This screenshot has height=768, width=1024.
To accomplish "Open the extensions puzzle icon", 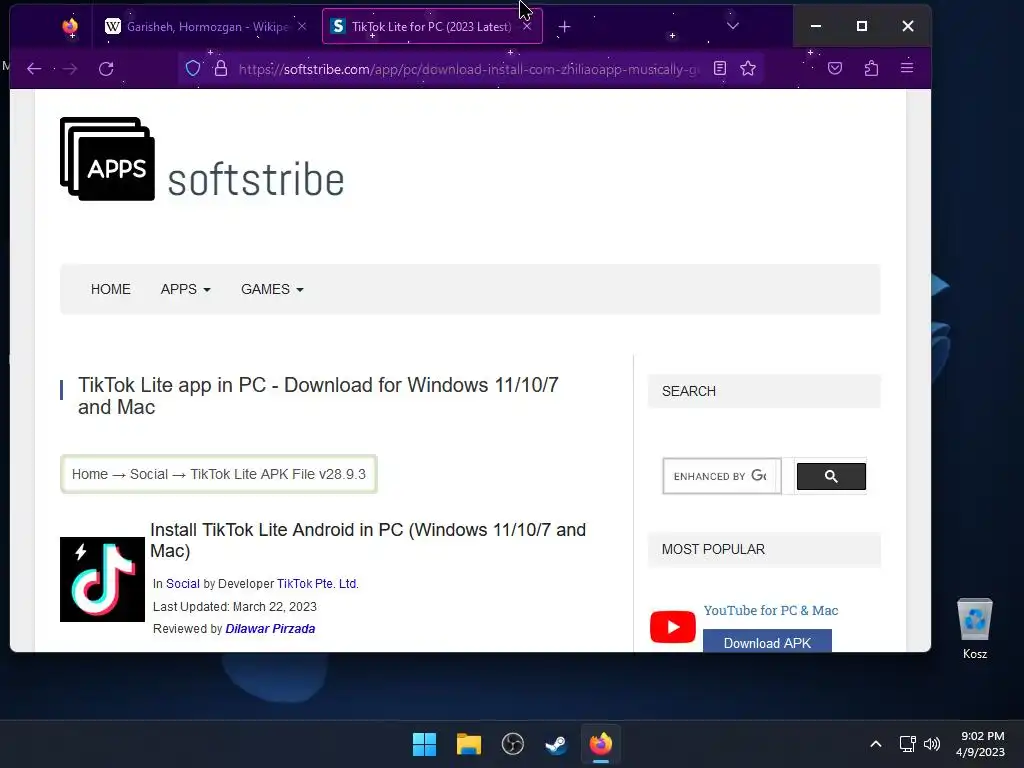I will (871, 69).
